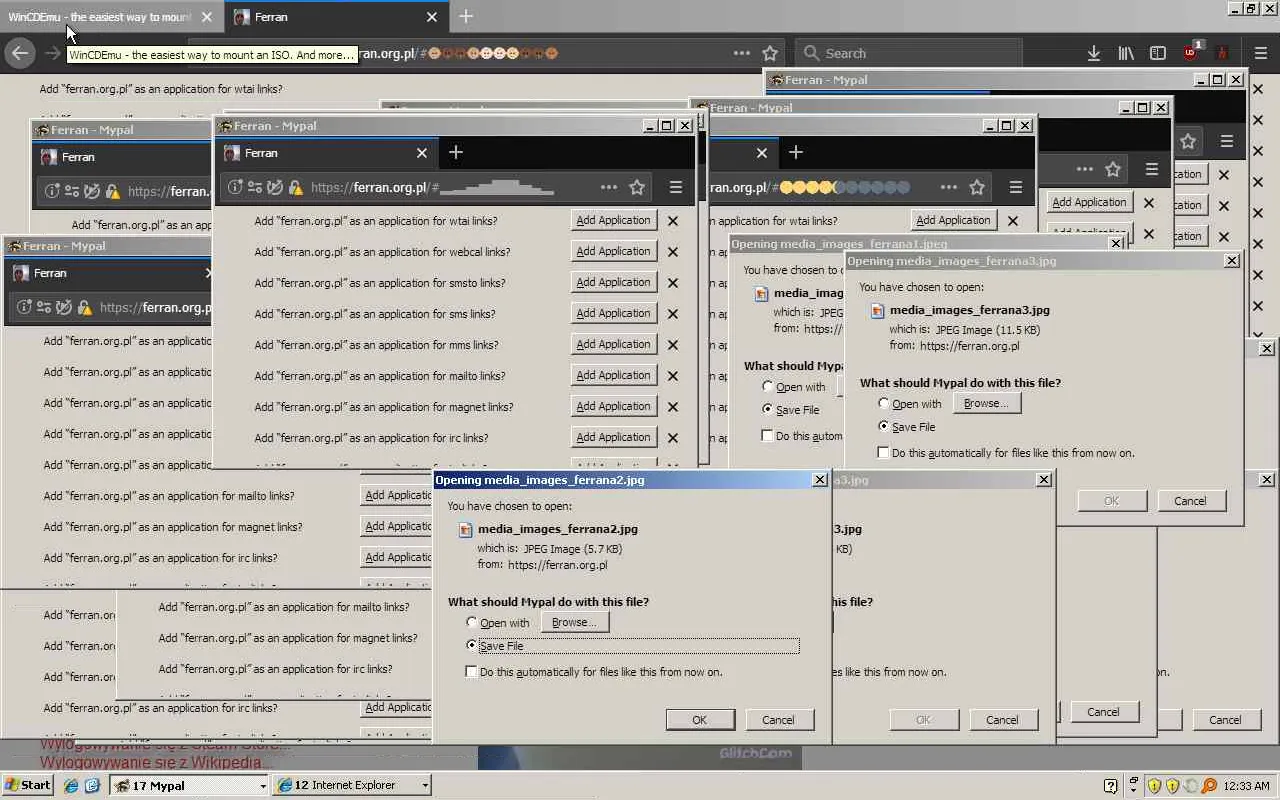Image resolution: width=1280 pixels, height=800 pixels.
Task: Expand the 12 Internet Explorer taskbar group arrow
Action: 425,786
